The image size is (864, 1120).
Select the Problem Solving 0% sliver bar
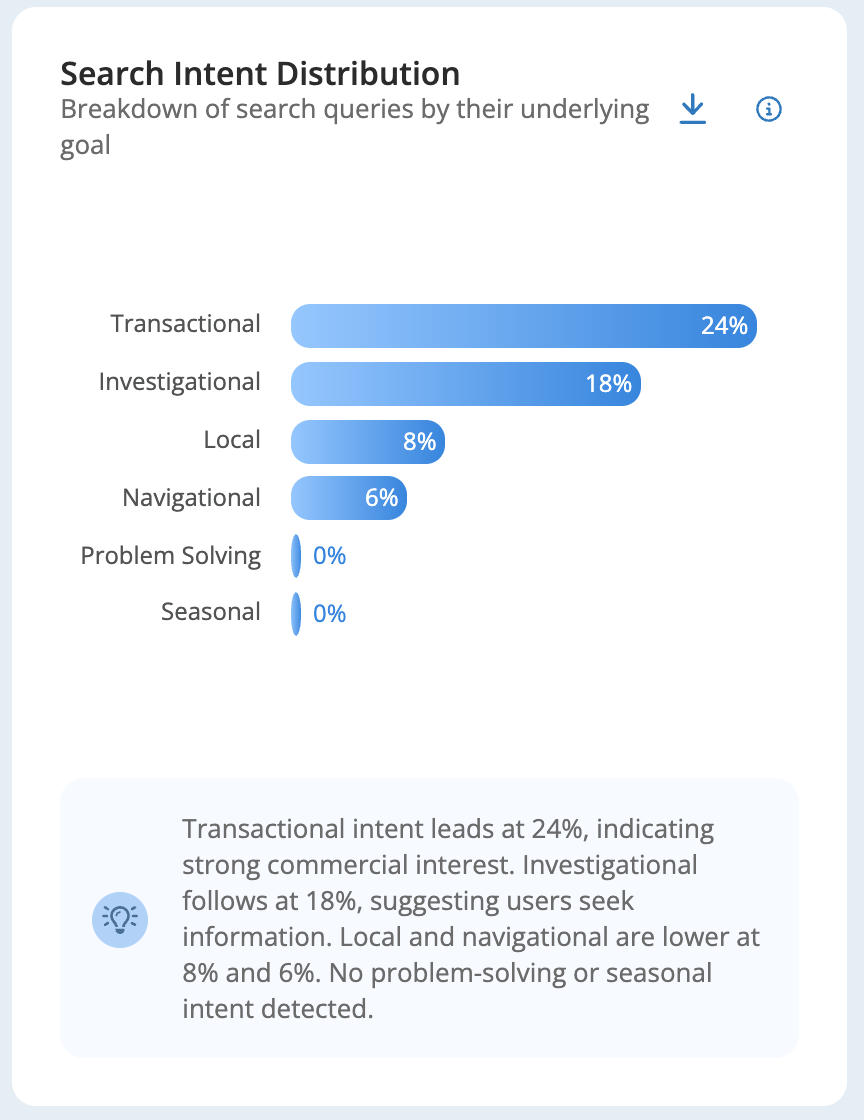[x=296, y=556]
